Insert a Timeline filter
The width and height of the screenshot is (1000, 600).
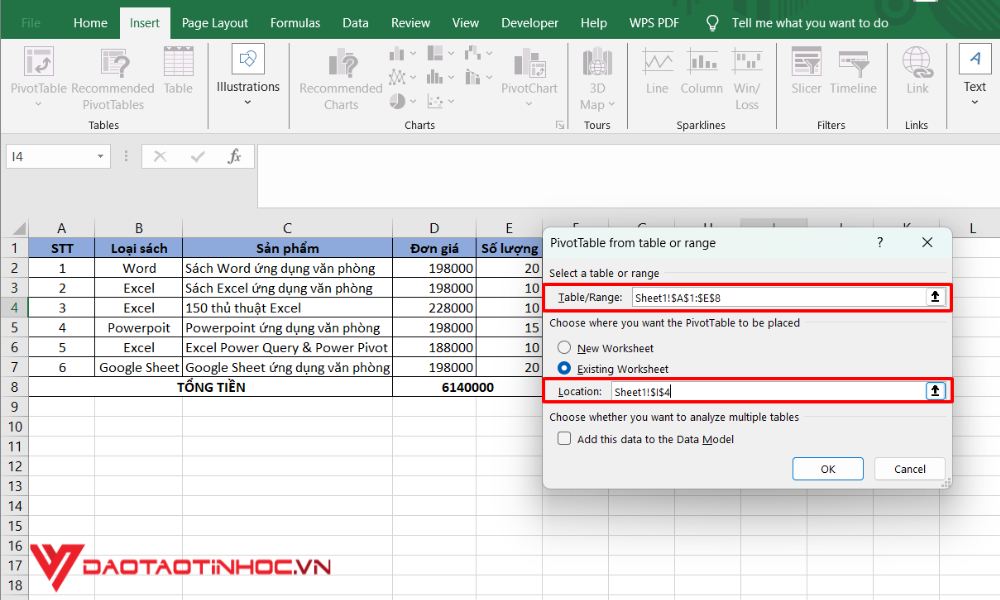853,75
